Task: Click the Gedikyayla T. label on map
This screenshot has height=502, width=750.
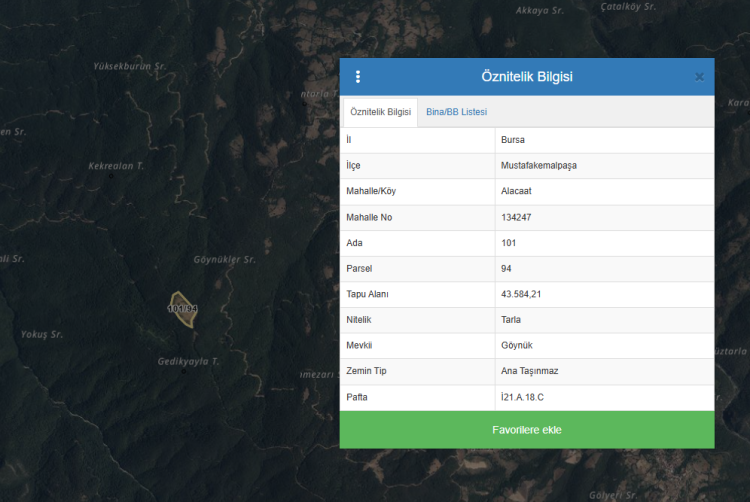Action: pyautogui.click(x=188, y=361)
